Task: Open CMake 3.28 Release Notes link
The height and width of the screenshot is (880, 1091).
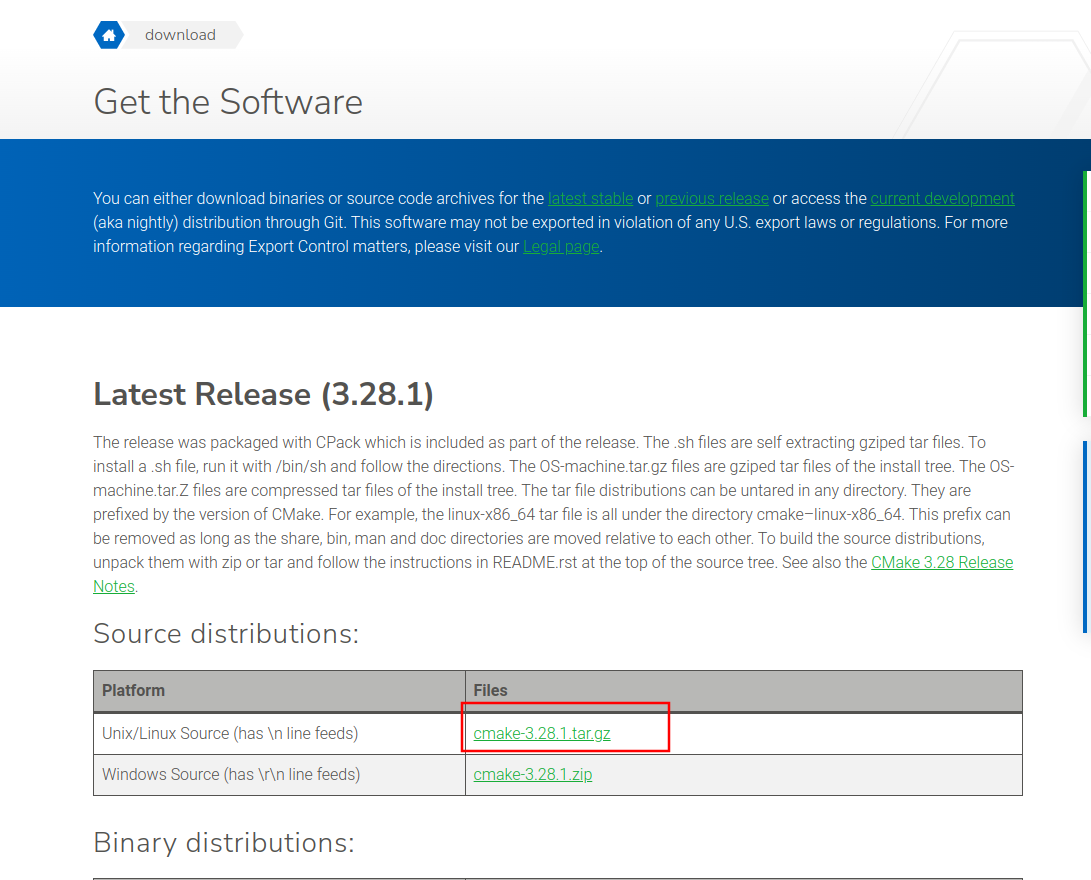Action: tap(942, 562)
